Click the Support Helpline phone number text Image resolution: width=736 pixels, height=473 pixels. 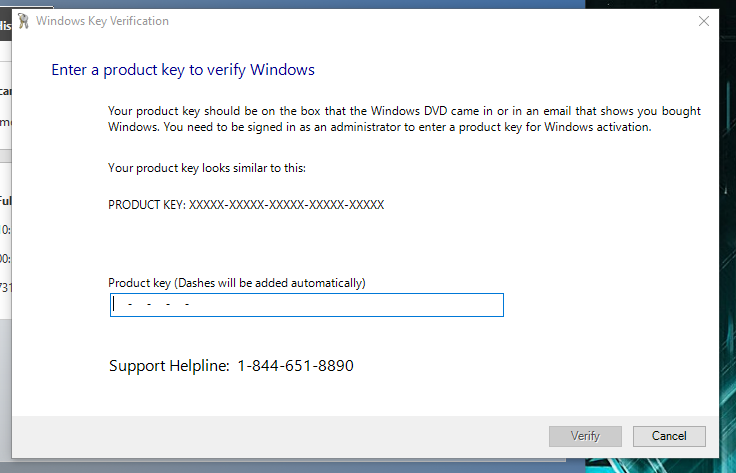(x=295, y=366)
